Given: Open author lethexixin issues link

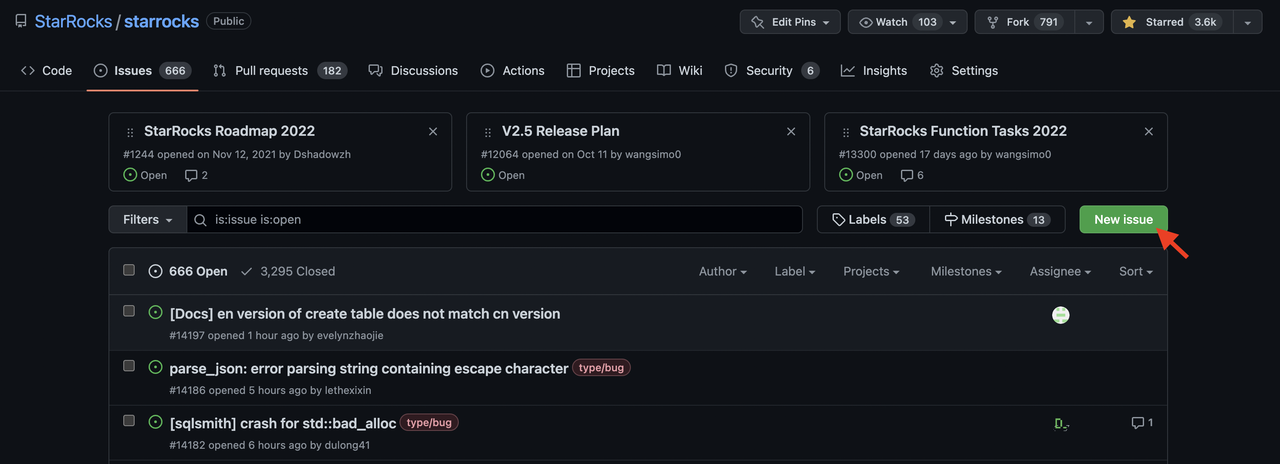Looking at the screenshot, I should pyautogui.click(x=348, y=390).
